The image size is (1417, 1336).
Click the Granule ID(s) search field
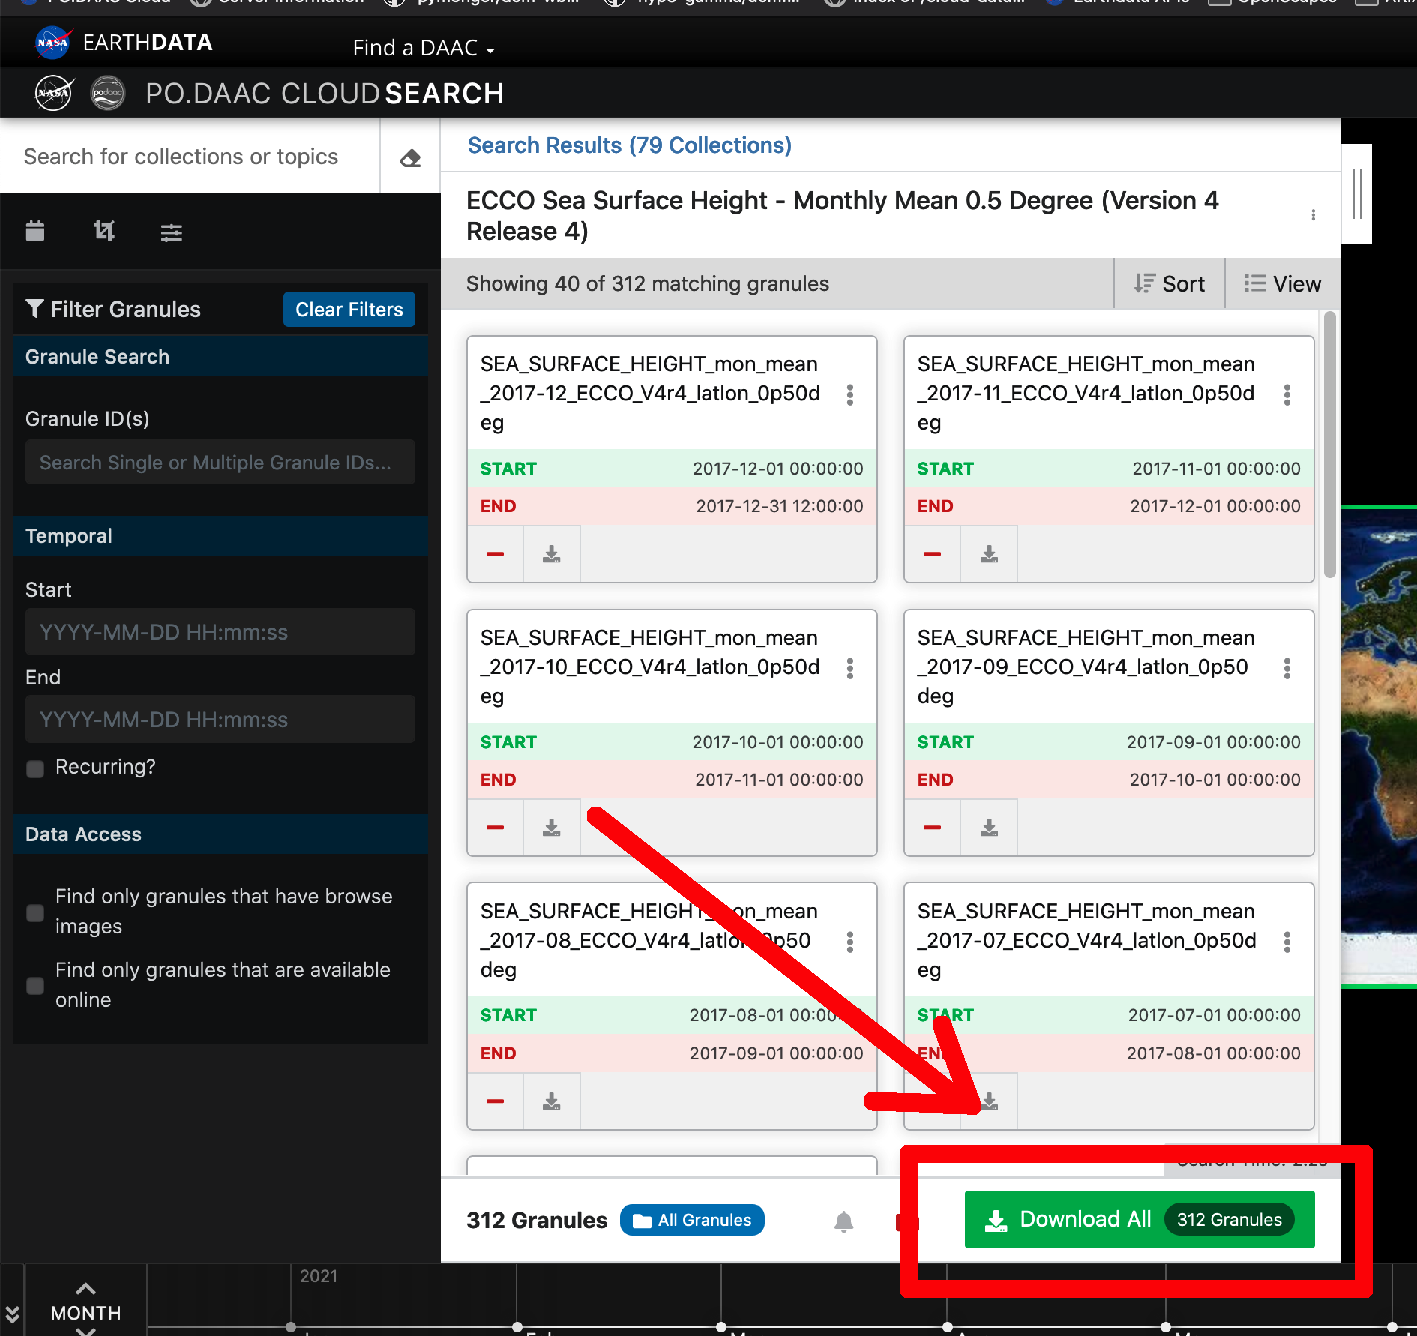[x=220, y=462]
